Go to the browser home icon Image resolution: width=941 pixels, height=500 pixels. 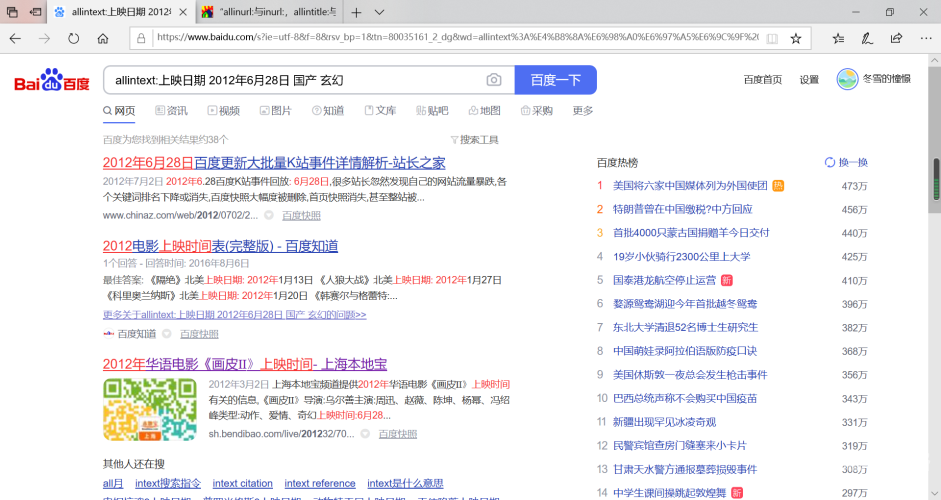click(103, 38)
